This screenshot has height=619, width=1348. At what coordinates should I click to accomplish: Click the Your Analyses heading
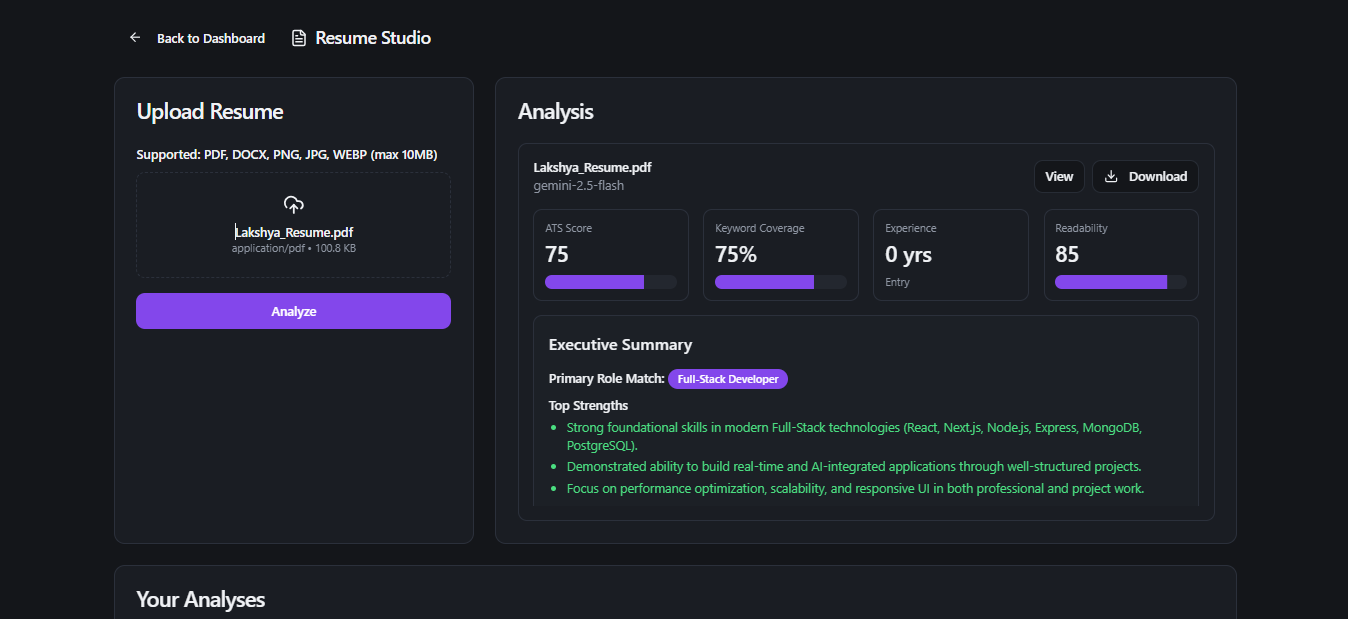tap(201, 599)
